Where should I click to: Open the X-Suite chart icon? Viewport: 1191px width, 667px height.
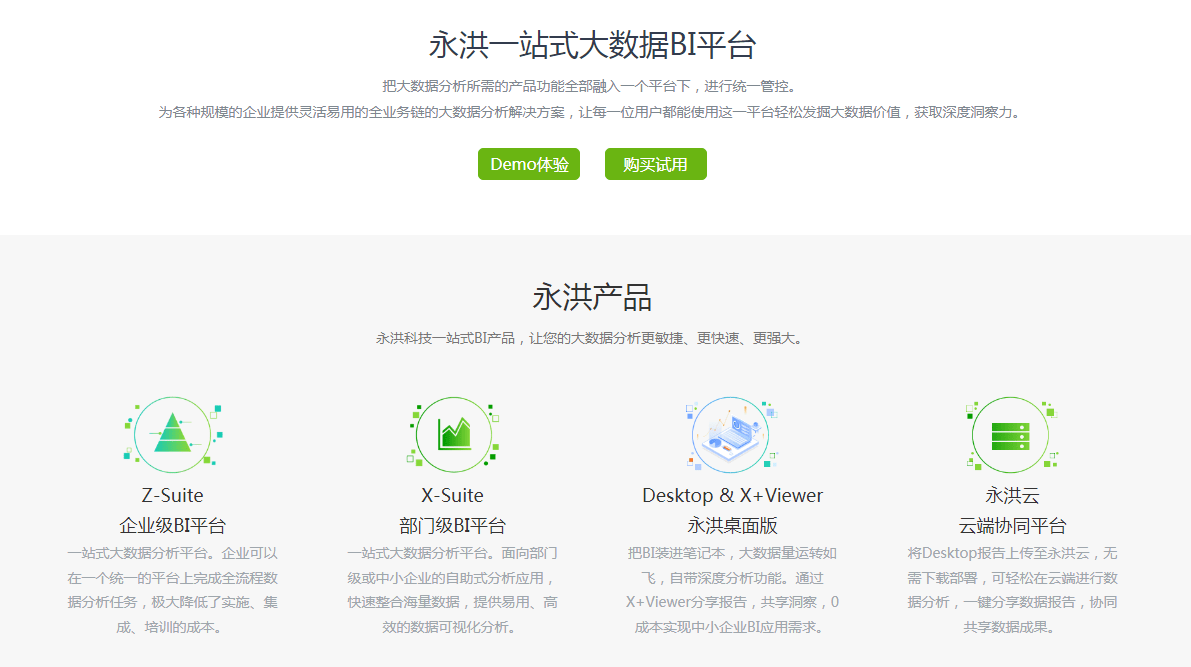coord(453,435)
